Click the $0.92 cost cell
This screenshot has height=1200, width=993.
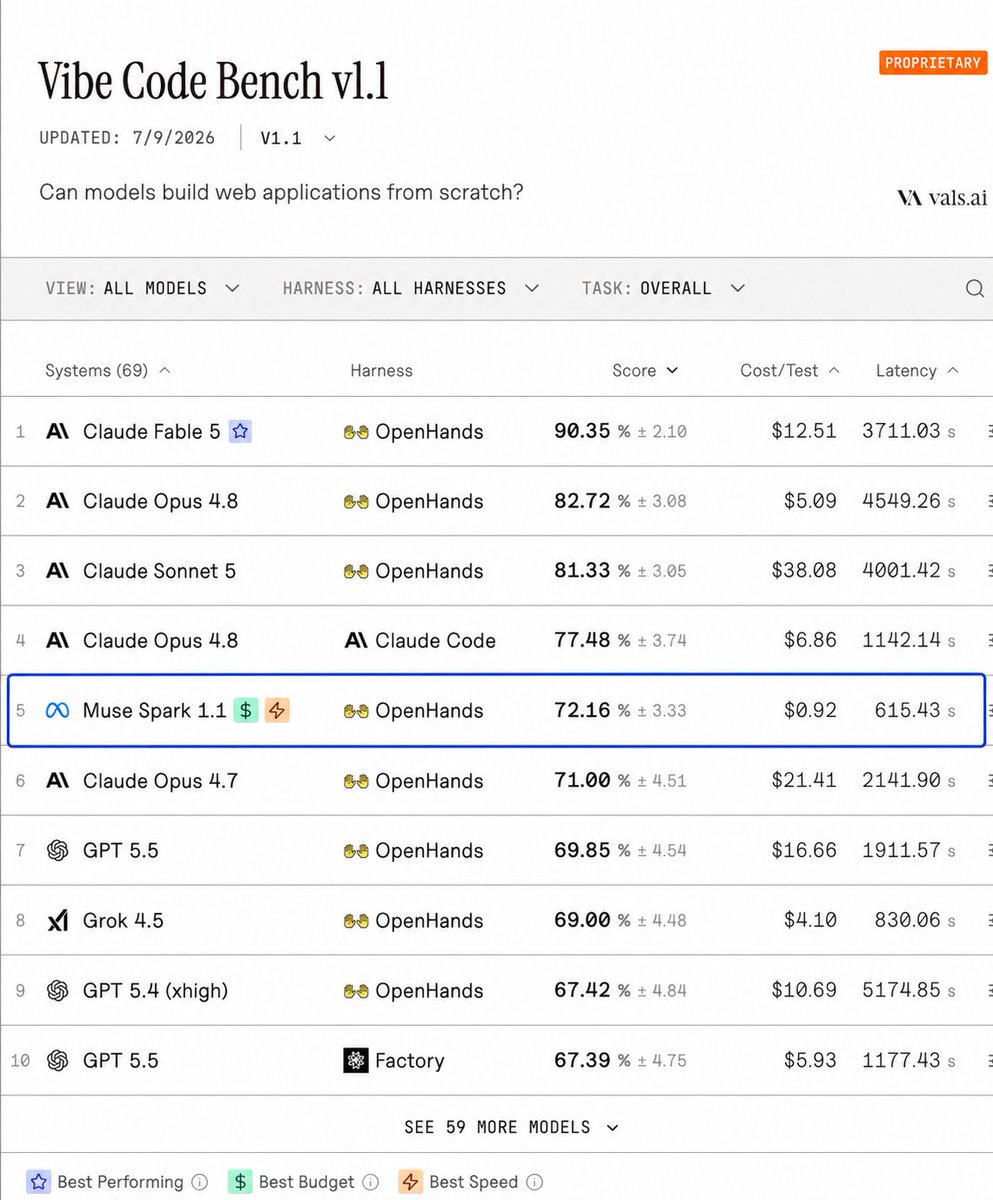point(810,711)
